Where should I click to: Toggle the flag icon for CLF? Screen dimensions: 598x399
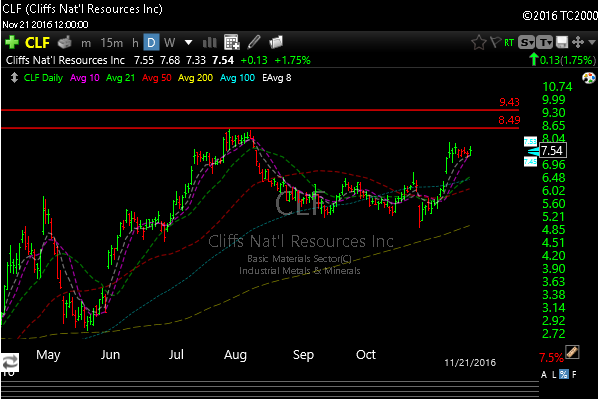tap(495, 42)
